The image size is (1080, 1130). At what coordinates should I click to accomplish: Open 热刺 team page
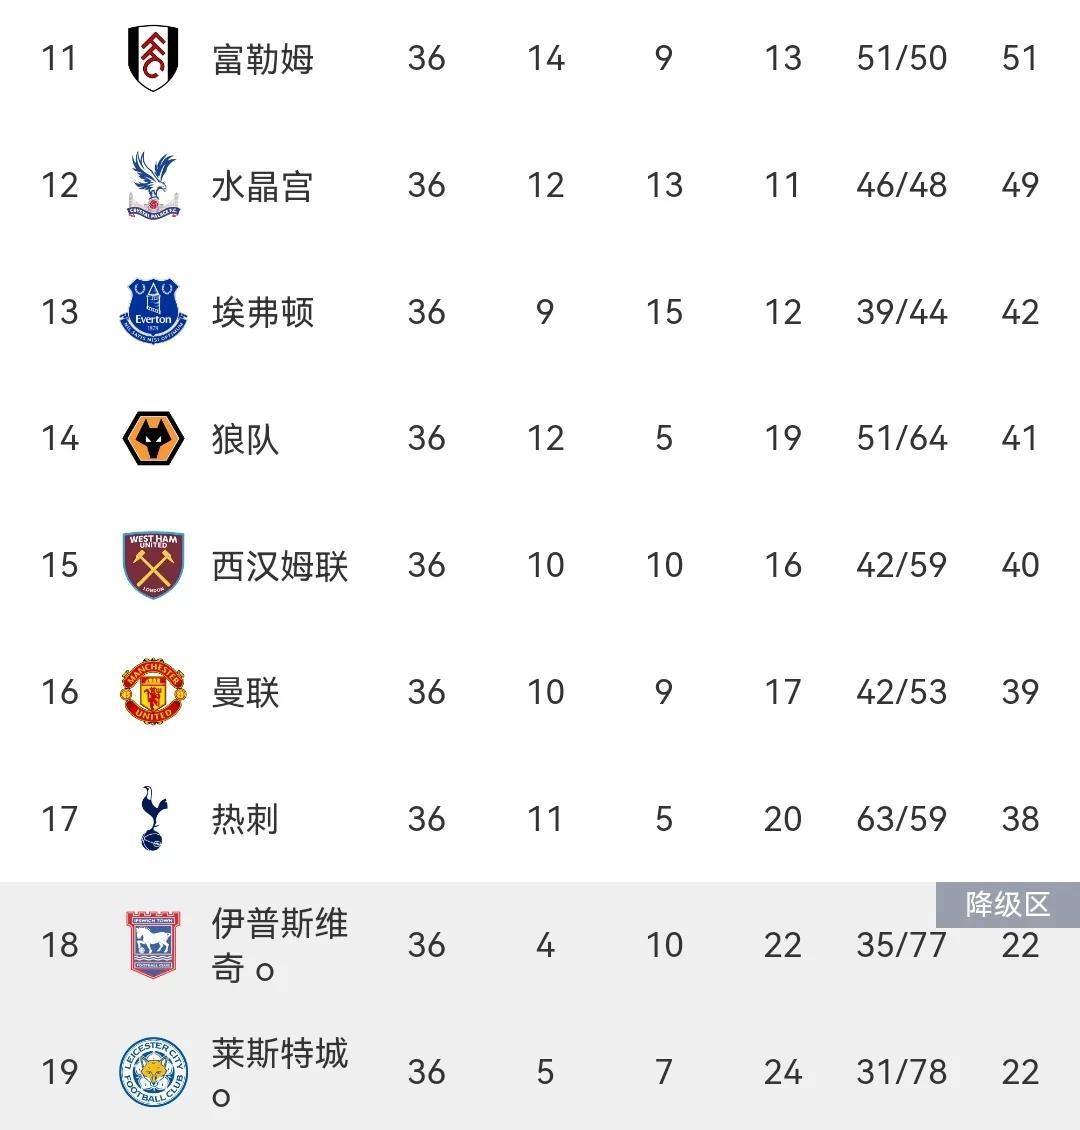tap(246, 819)
